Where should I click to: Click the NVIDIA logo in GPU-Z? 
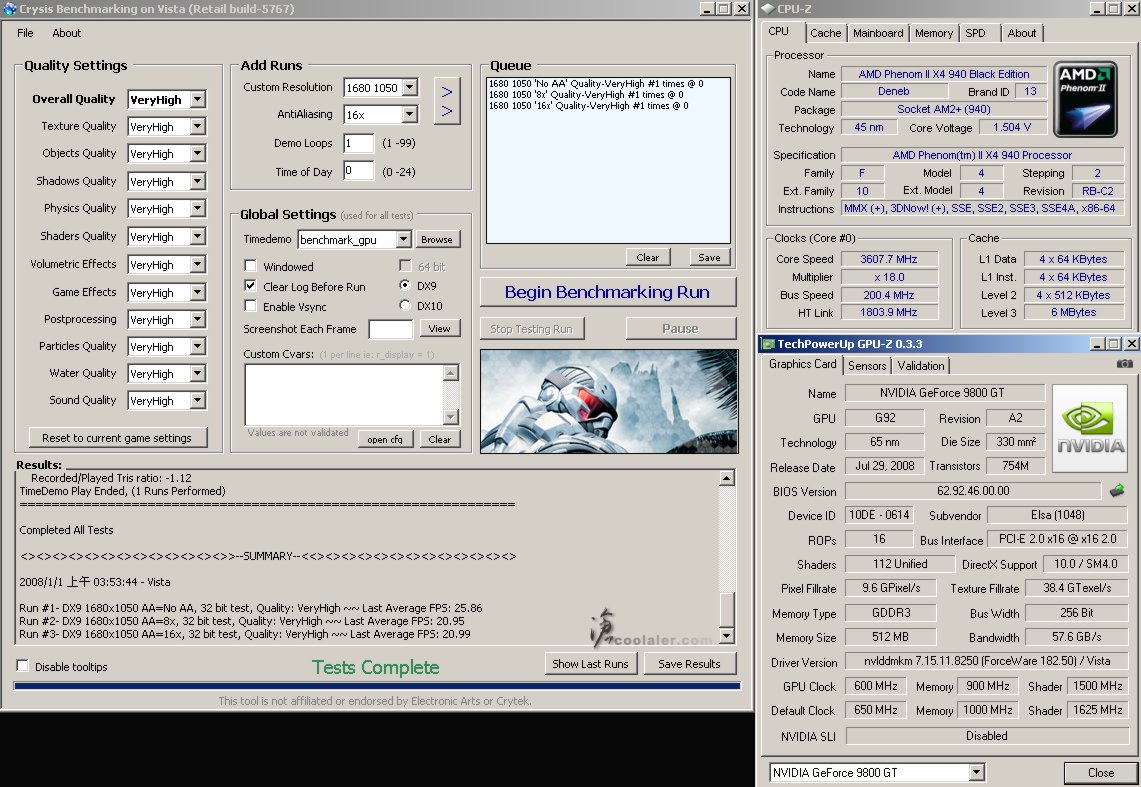pos(1090,430)
